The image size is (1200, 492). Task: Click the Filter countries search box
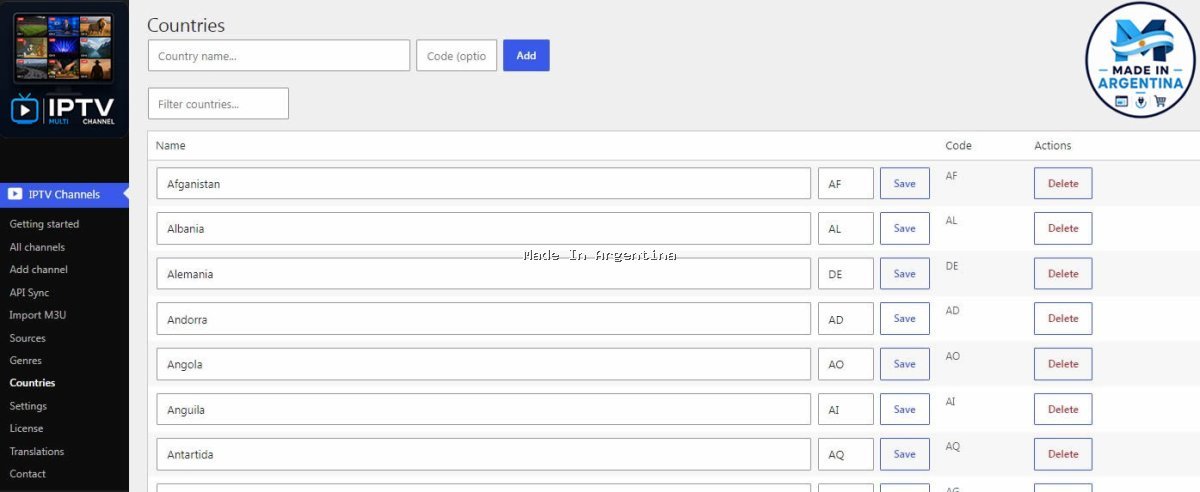coord(218,104)
